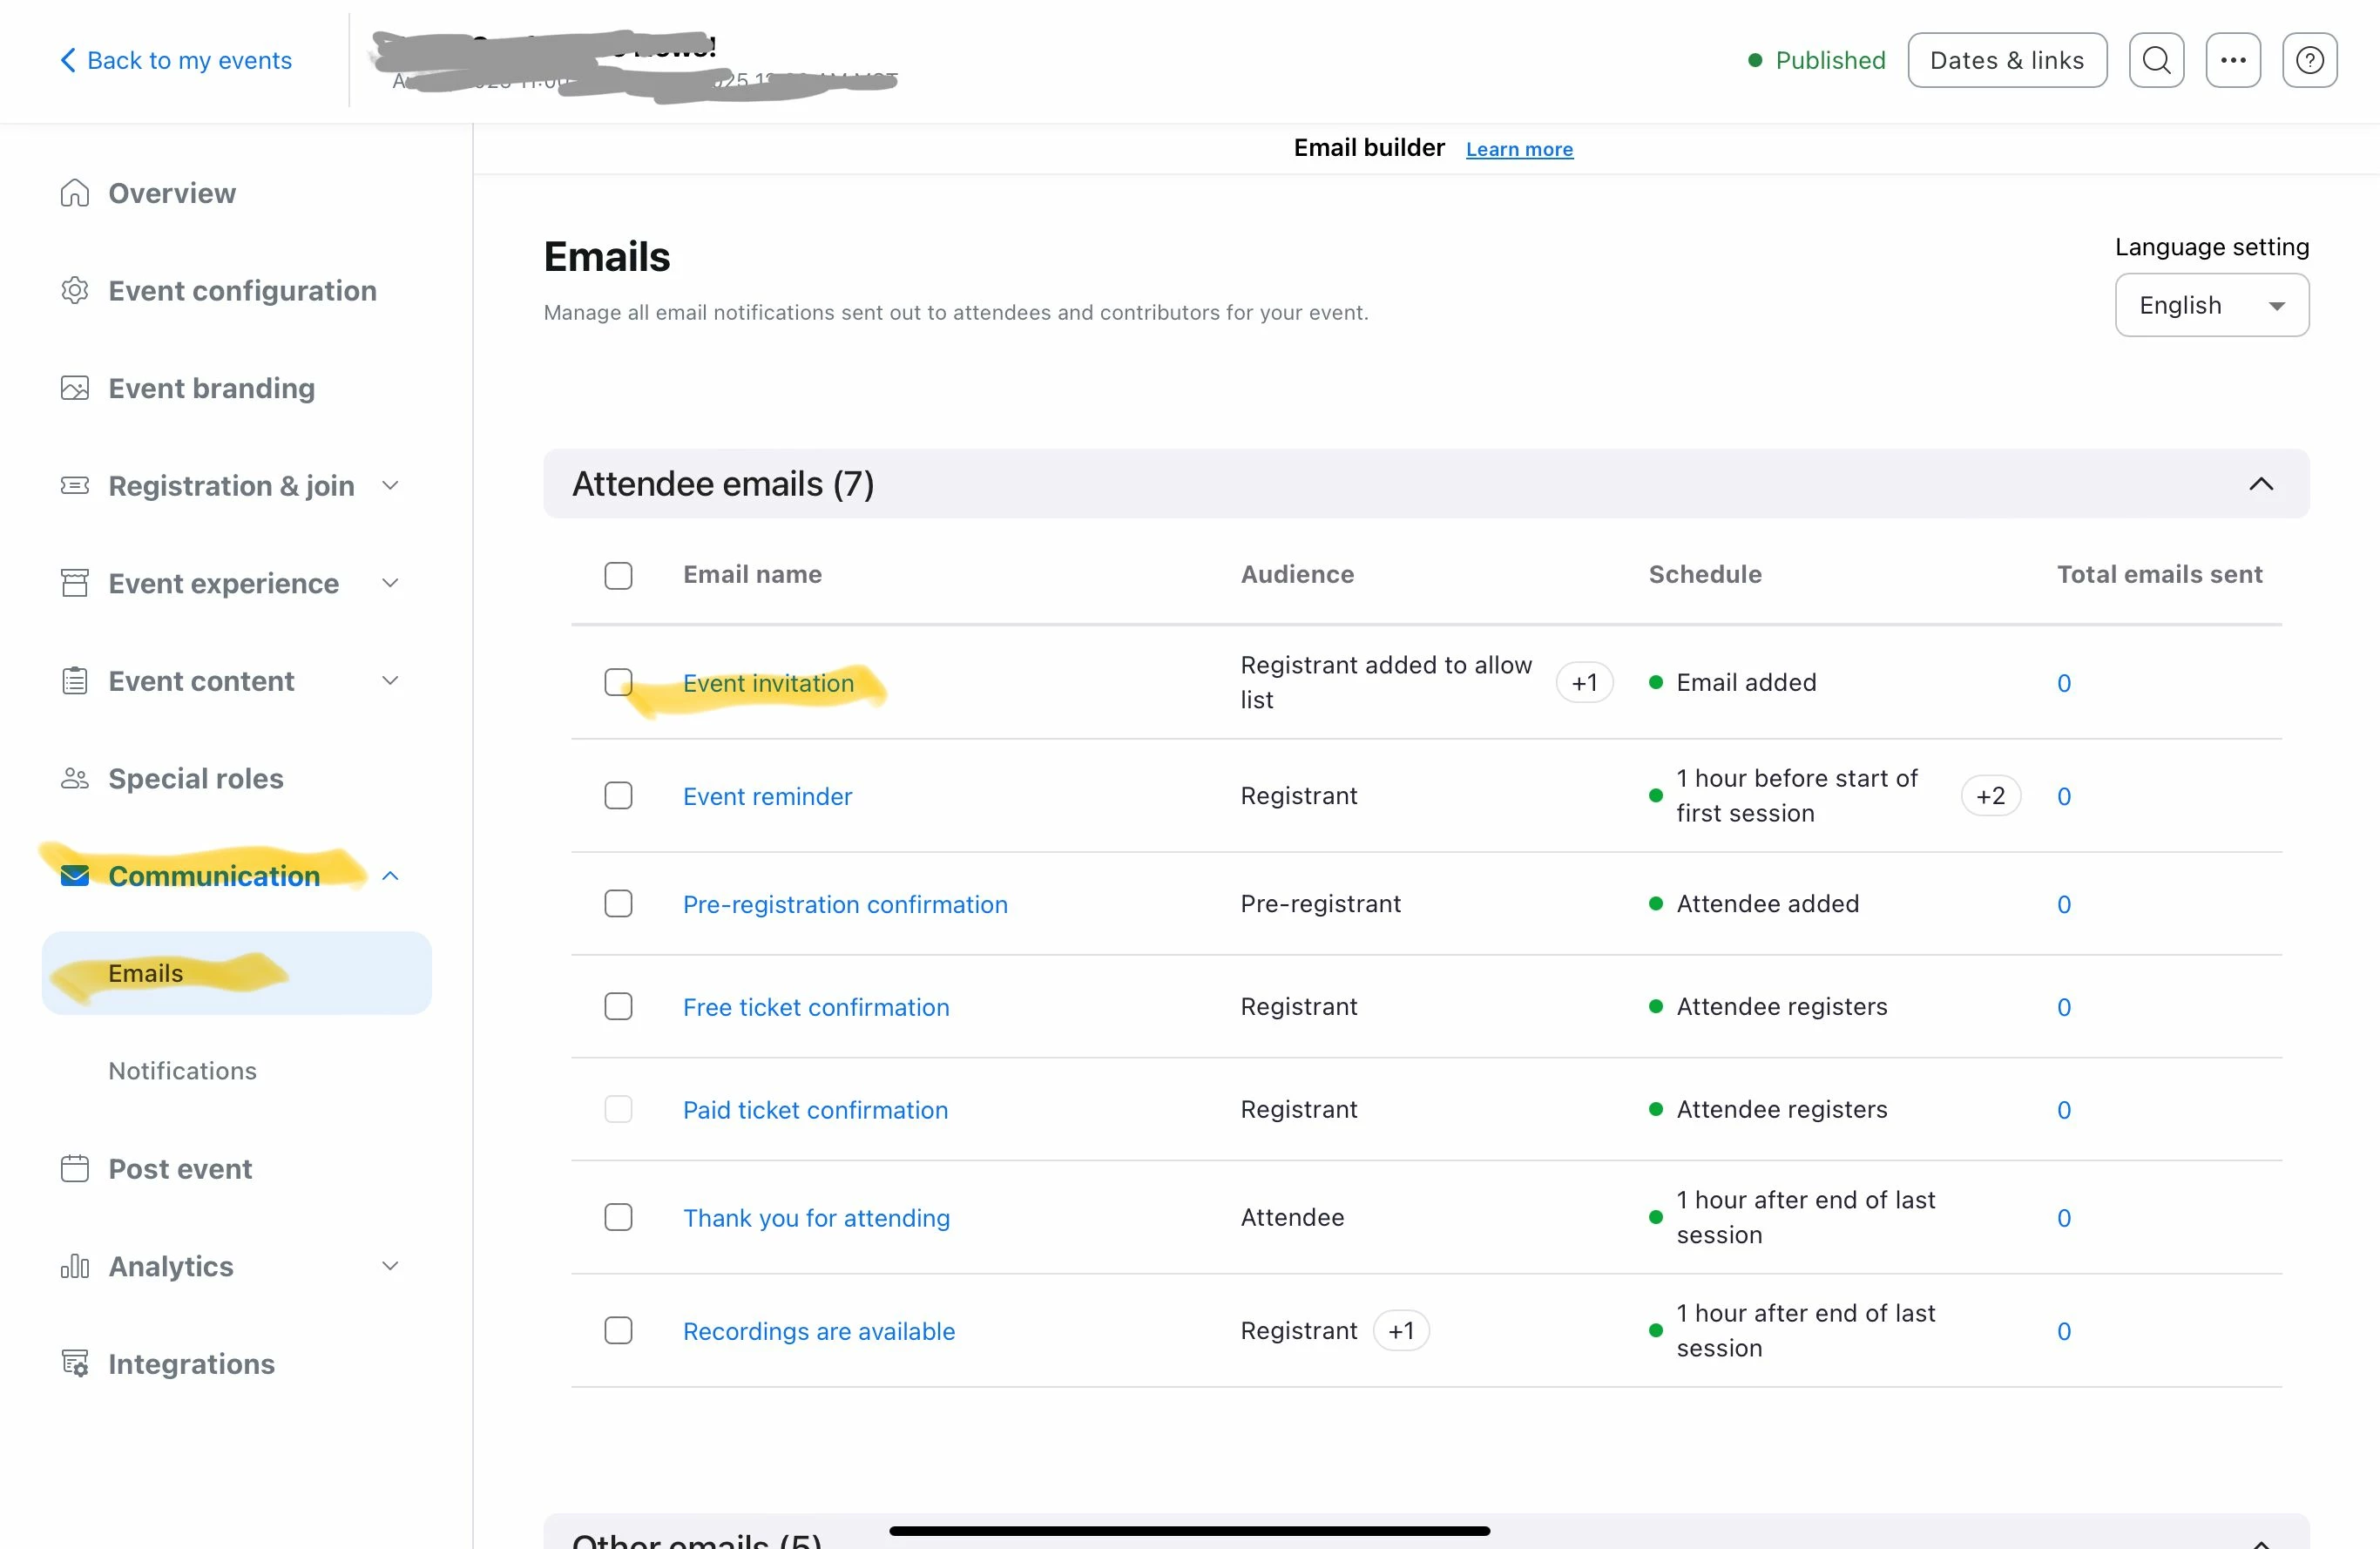Viewport: 2380px width, 1549px height.
Task: Toggle the select-all checkbox beside Email name
Action: [618, 575]
